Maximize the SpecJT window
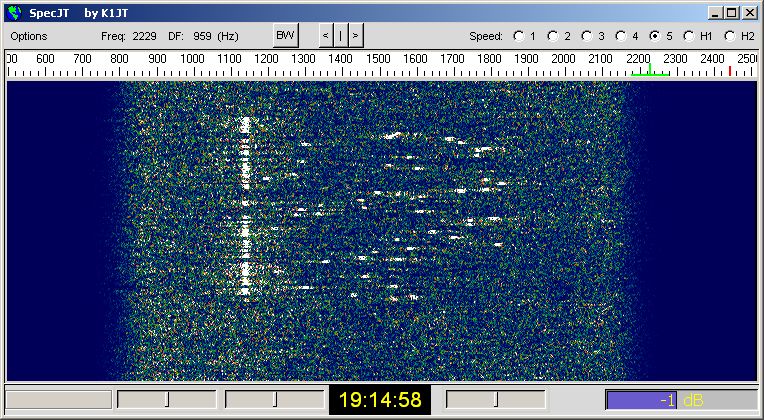 (731, 13)
